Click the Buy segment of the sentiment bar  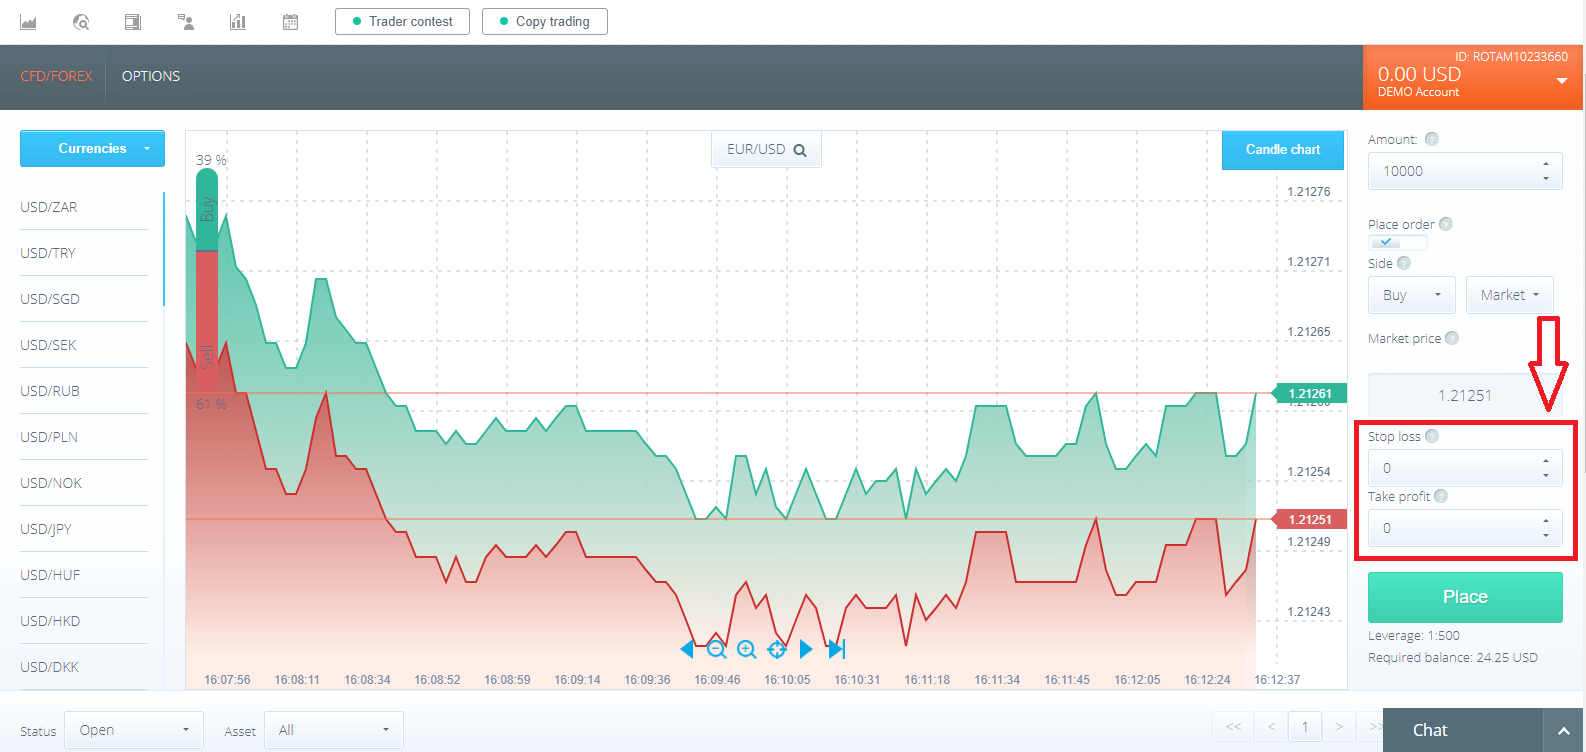click(207, 209)
